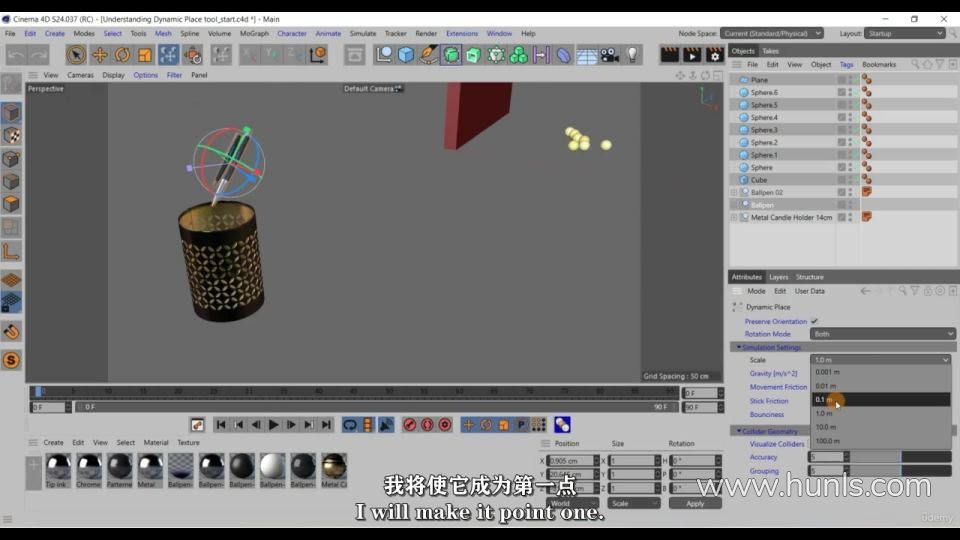
Task: Toggle the layer checkbox for Cube object
Action: pyautogui.click(x=842, y=180)
